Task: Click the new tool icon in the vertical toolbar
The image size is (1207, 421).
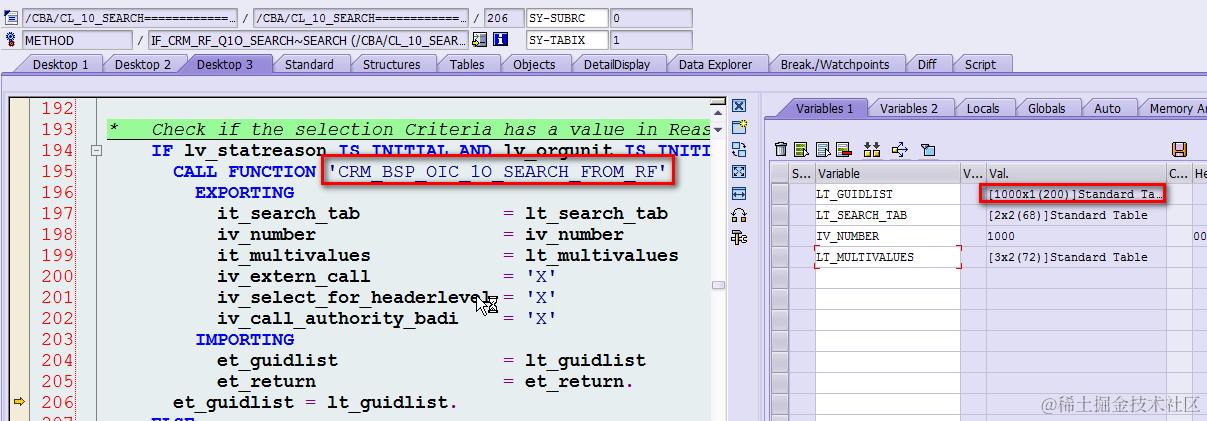Action: 739,128
